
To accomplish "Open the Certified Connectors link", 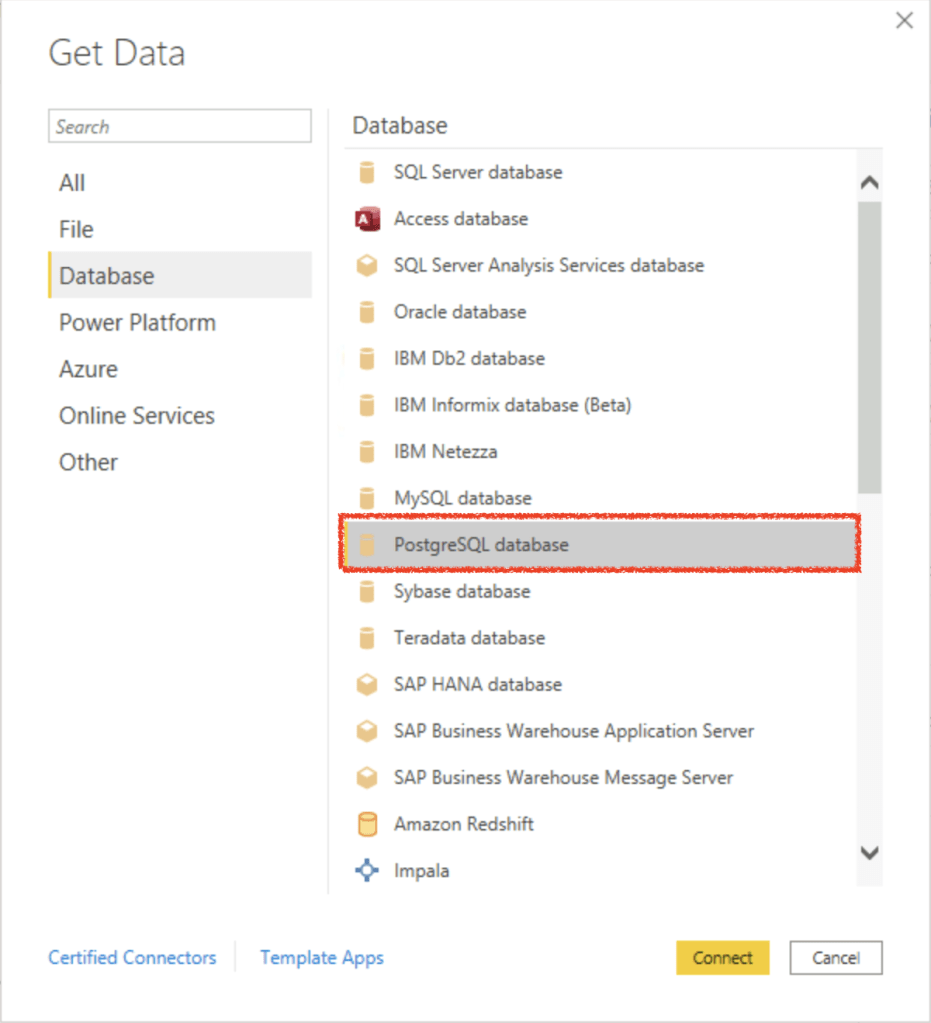I will tap(132, 957).
